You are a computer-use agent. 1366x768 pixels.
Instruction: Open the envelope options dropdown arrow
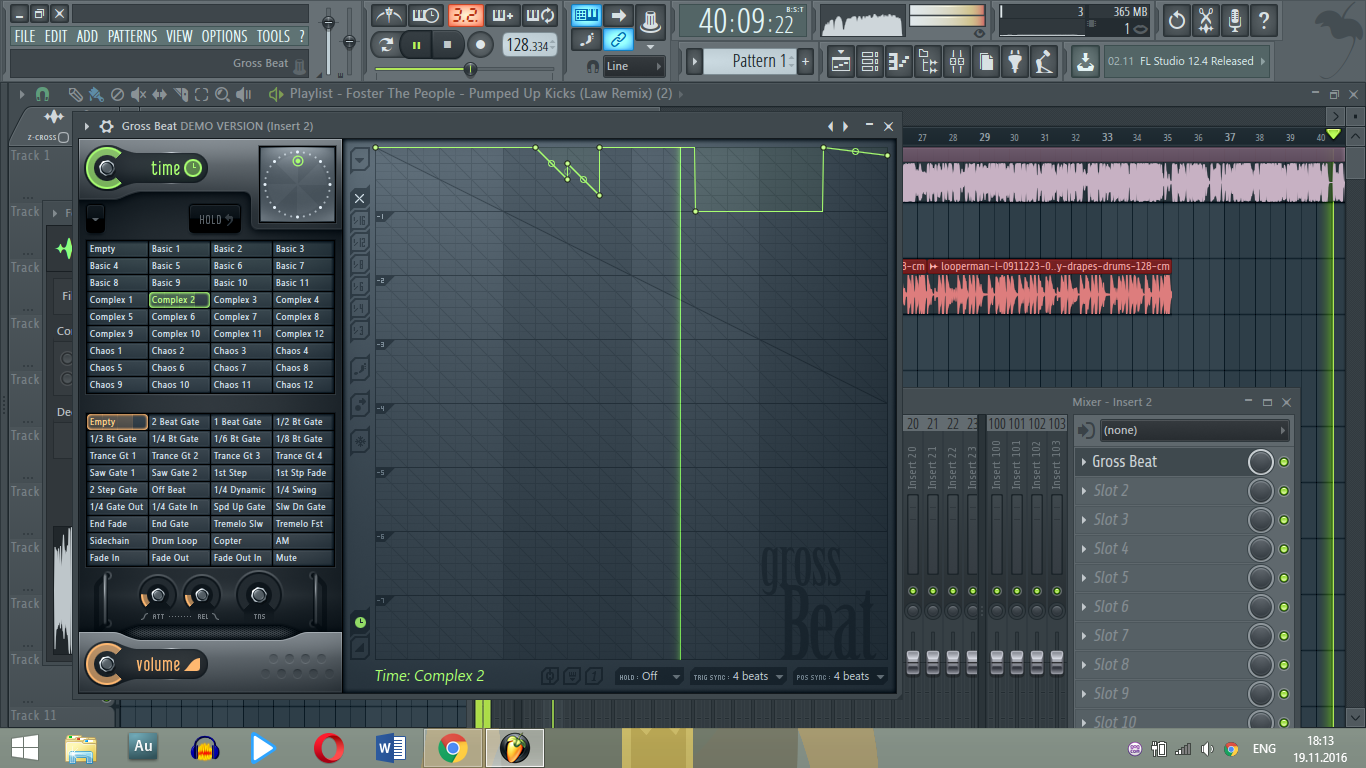(x=360, y=158)
